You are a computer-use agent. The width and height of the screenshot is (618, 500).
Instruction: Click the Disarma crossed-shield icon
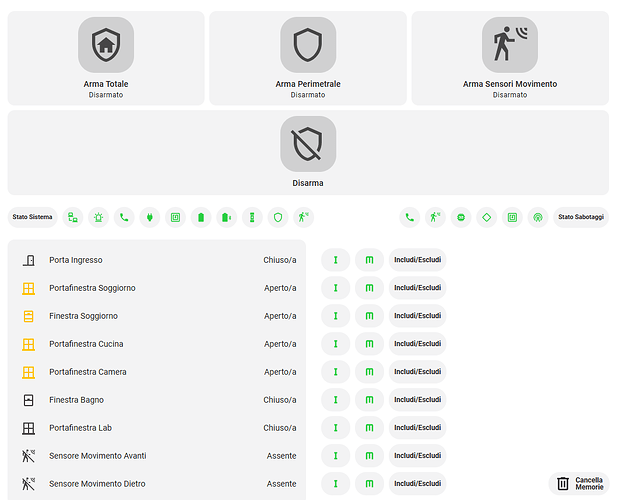308,144
